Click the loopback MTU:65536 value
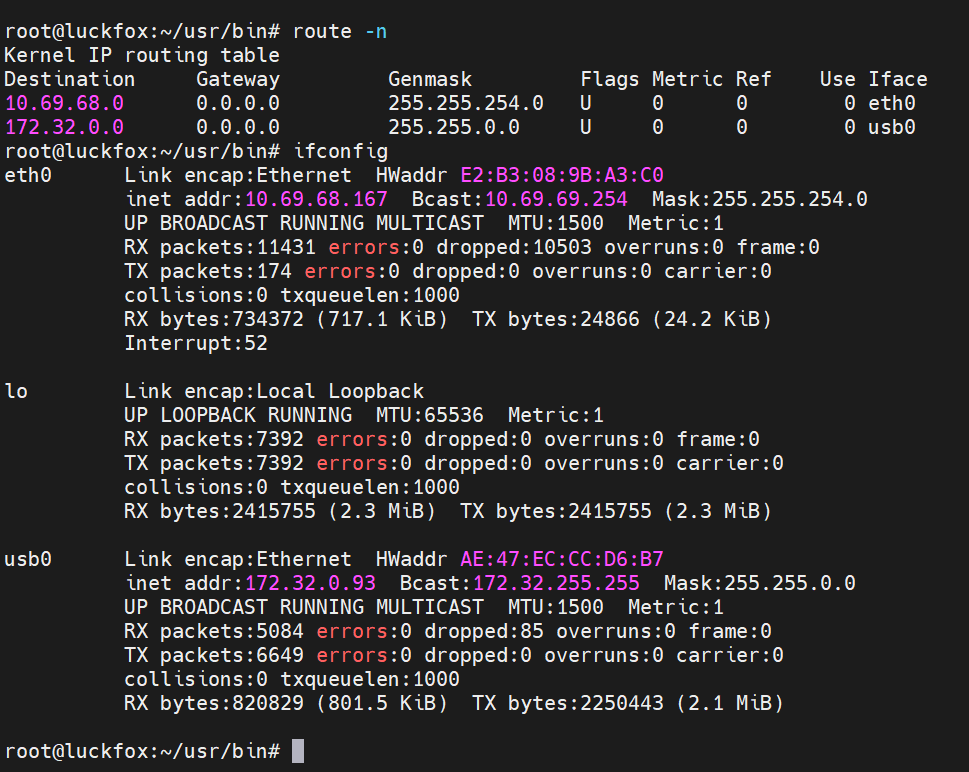The image size is (969, 772). point(429,415)
